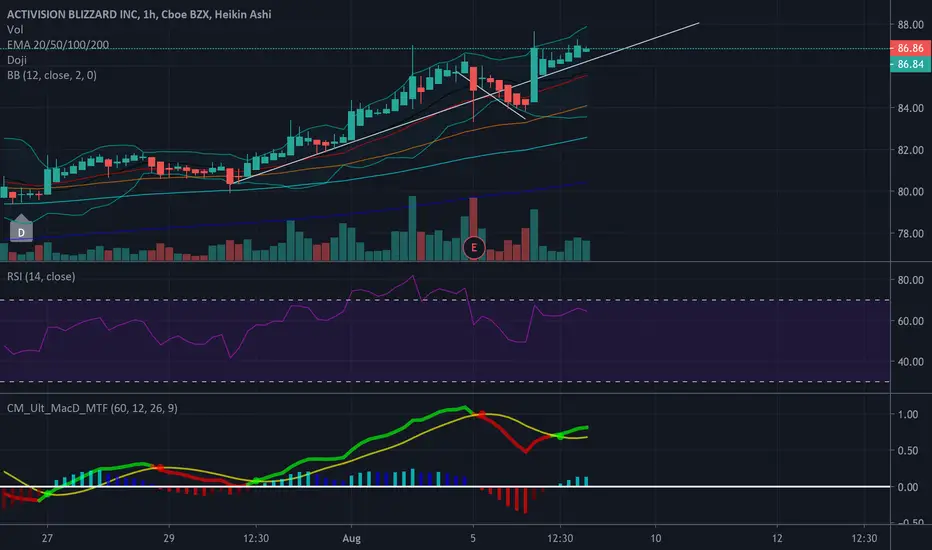Select the BB (12, close, 2, 0) label
This screenshot has height=550, width=932.
tap(52, 75)
